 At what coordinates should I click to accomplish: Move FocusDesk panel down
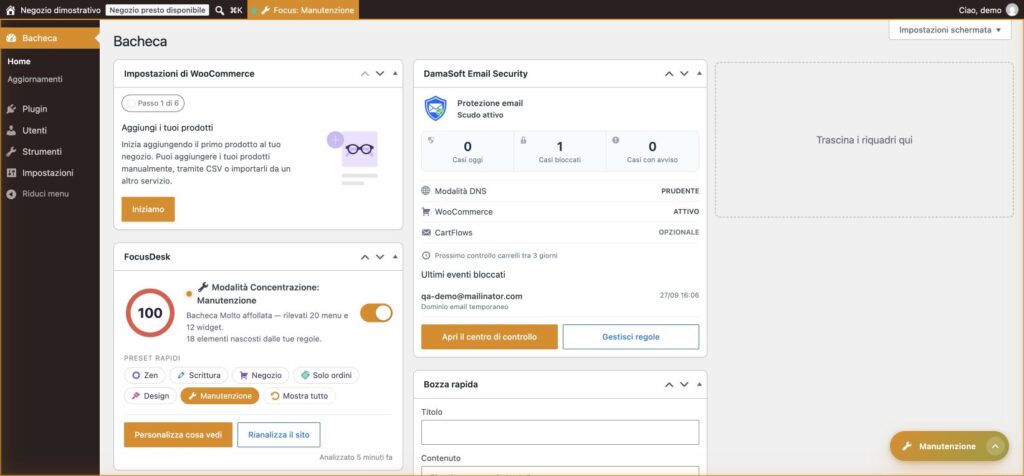[x=380, y=257]
